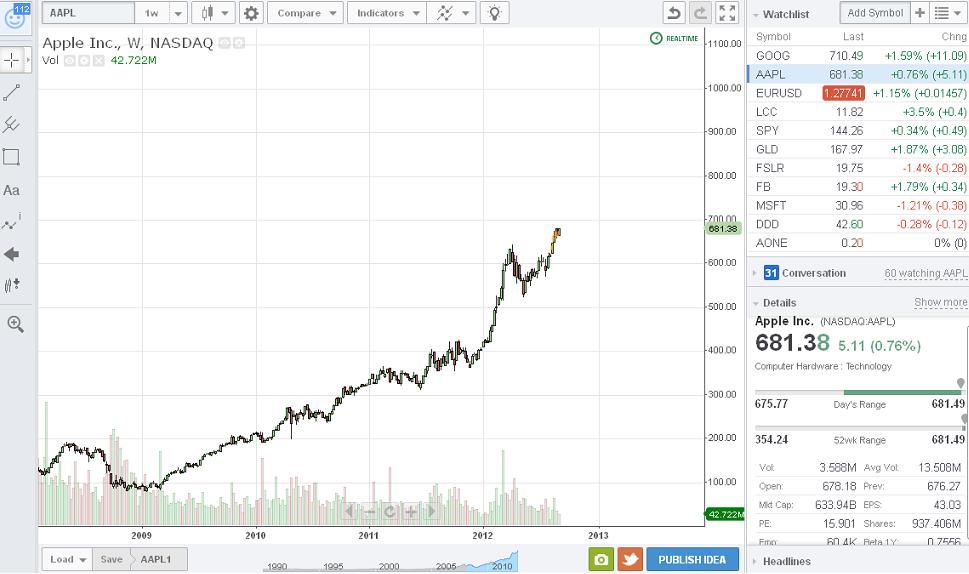Select LCC row in watchlist

(x=858, y=112)
